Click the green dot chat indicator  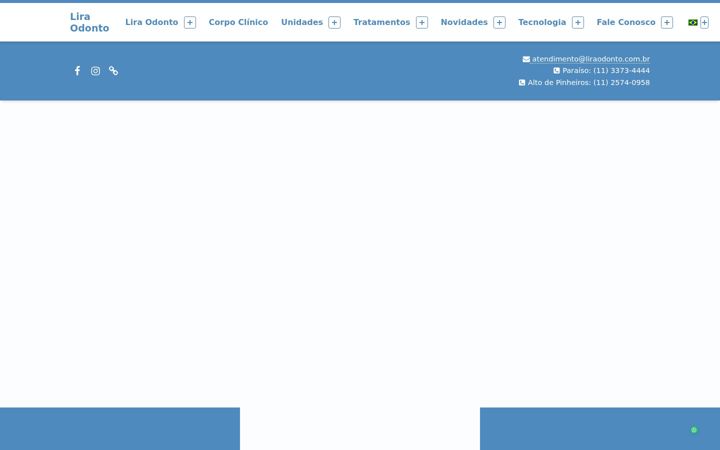694,430
